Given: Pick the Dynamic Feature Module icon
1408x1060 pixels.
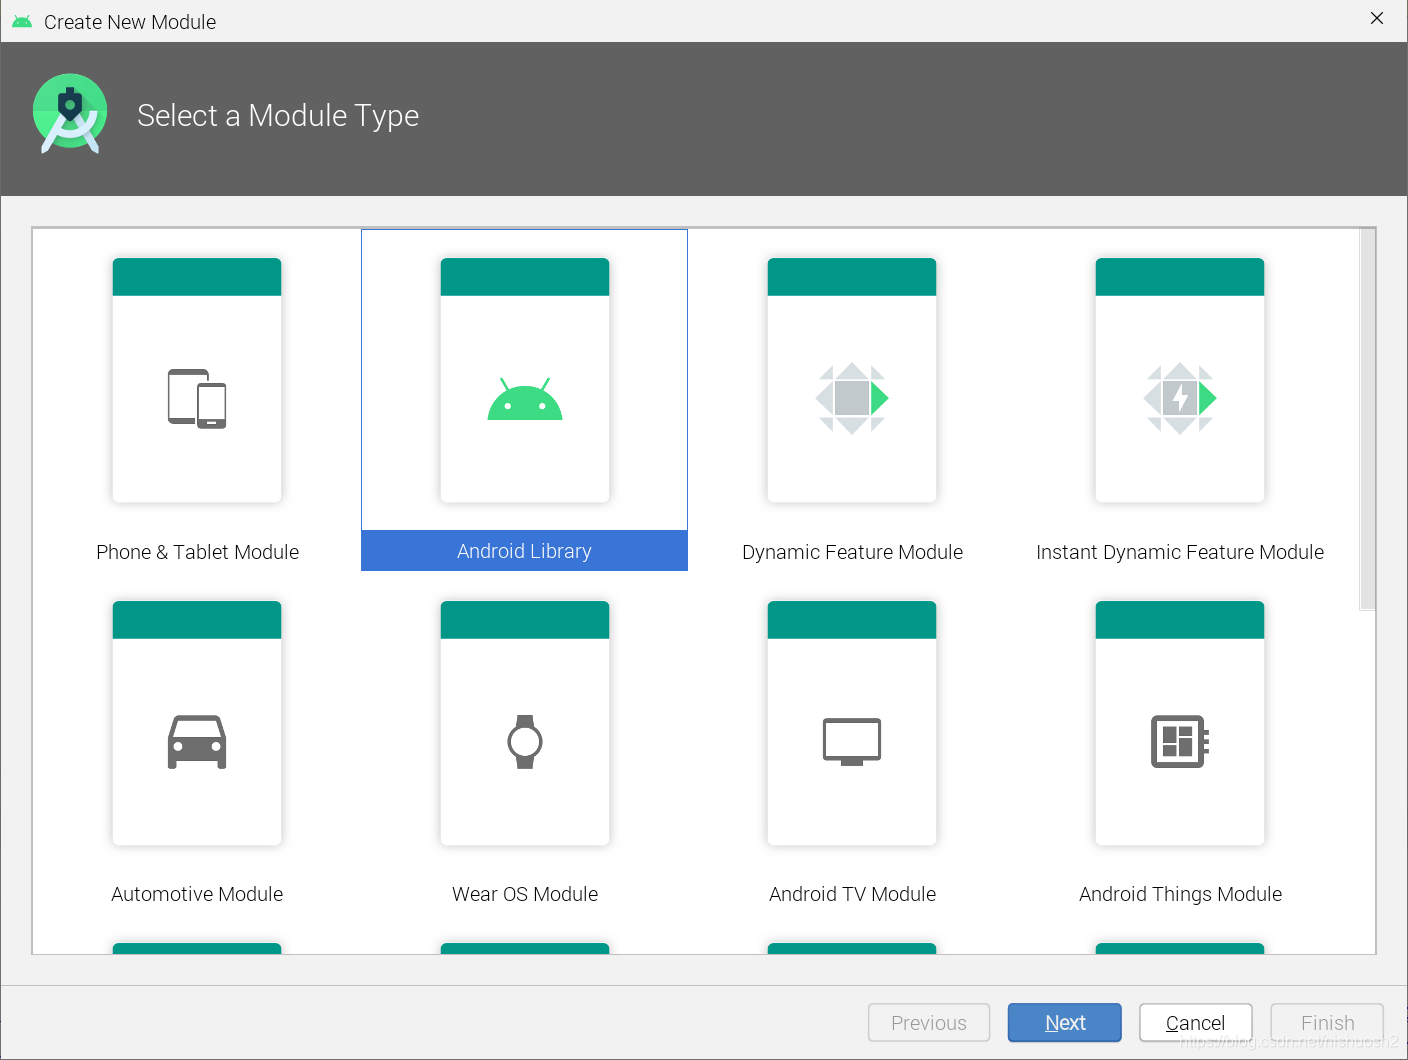Looking at the screenshot, I should coord(852,398).
